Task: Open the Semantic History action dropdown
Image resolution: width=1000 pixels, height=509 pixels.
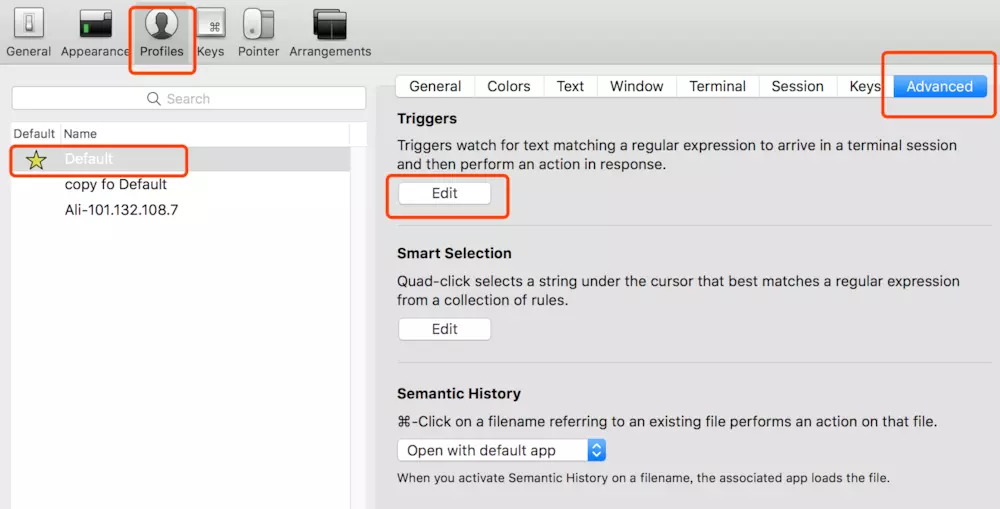Action: 501,450
